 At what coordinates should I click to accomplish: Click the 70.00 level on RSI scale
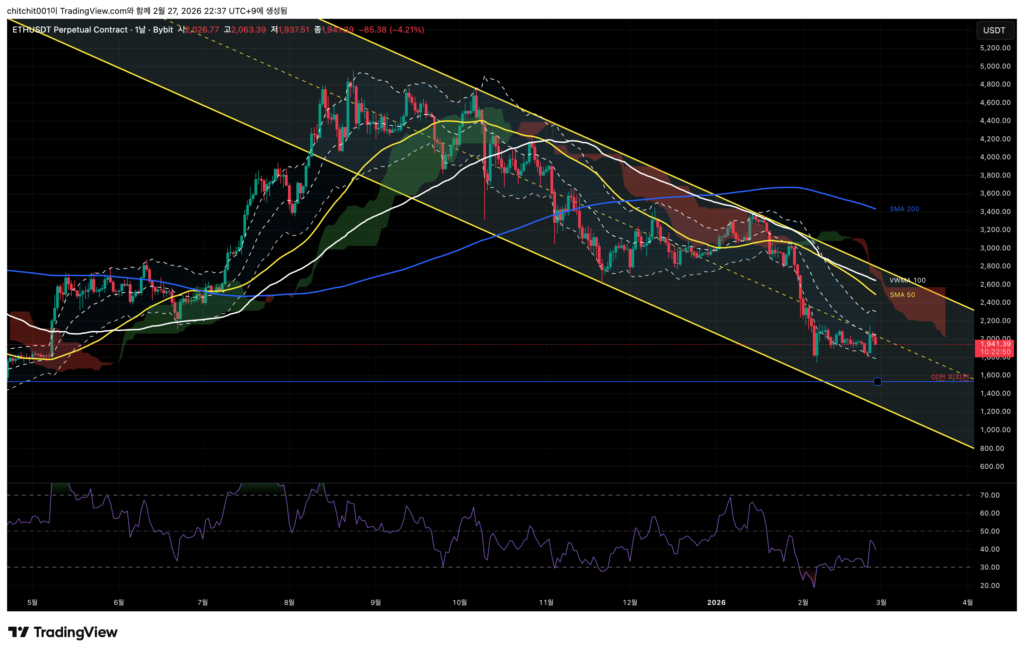(x=992, y=495)
